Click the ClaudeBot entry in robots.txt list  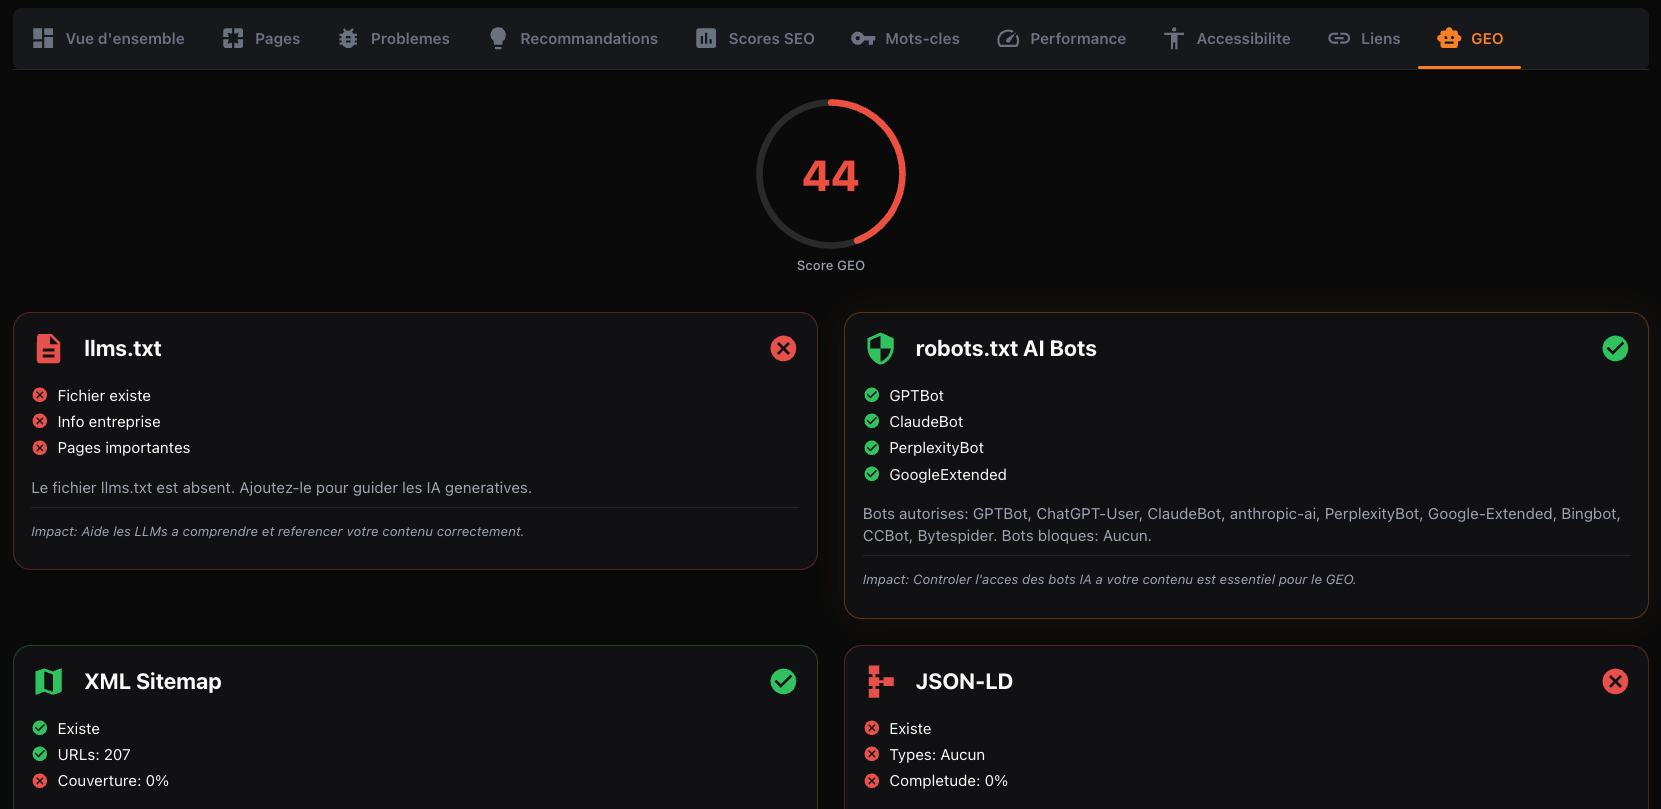coord(926,422)
